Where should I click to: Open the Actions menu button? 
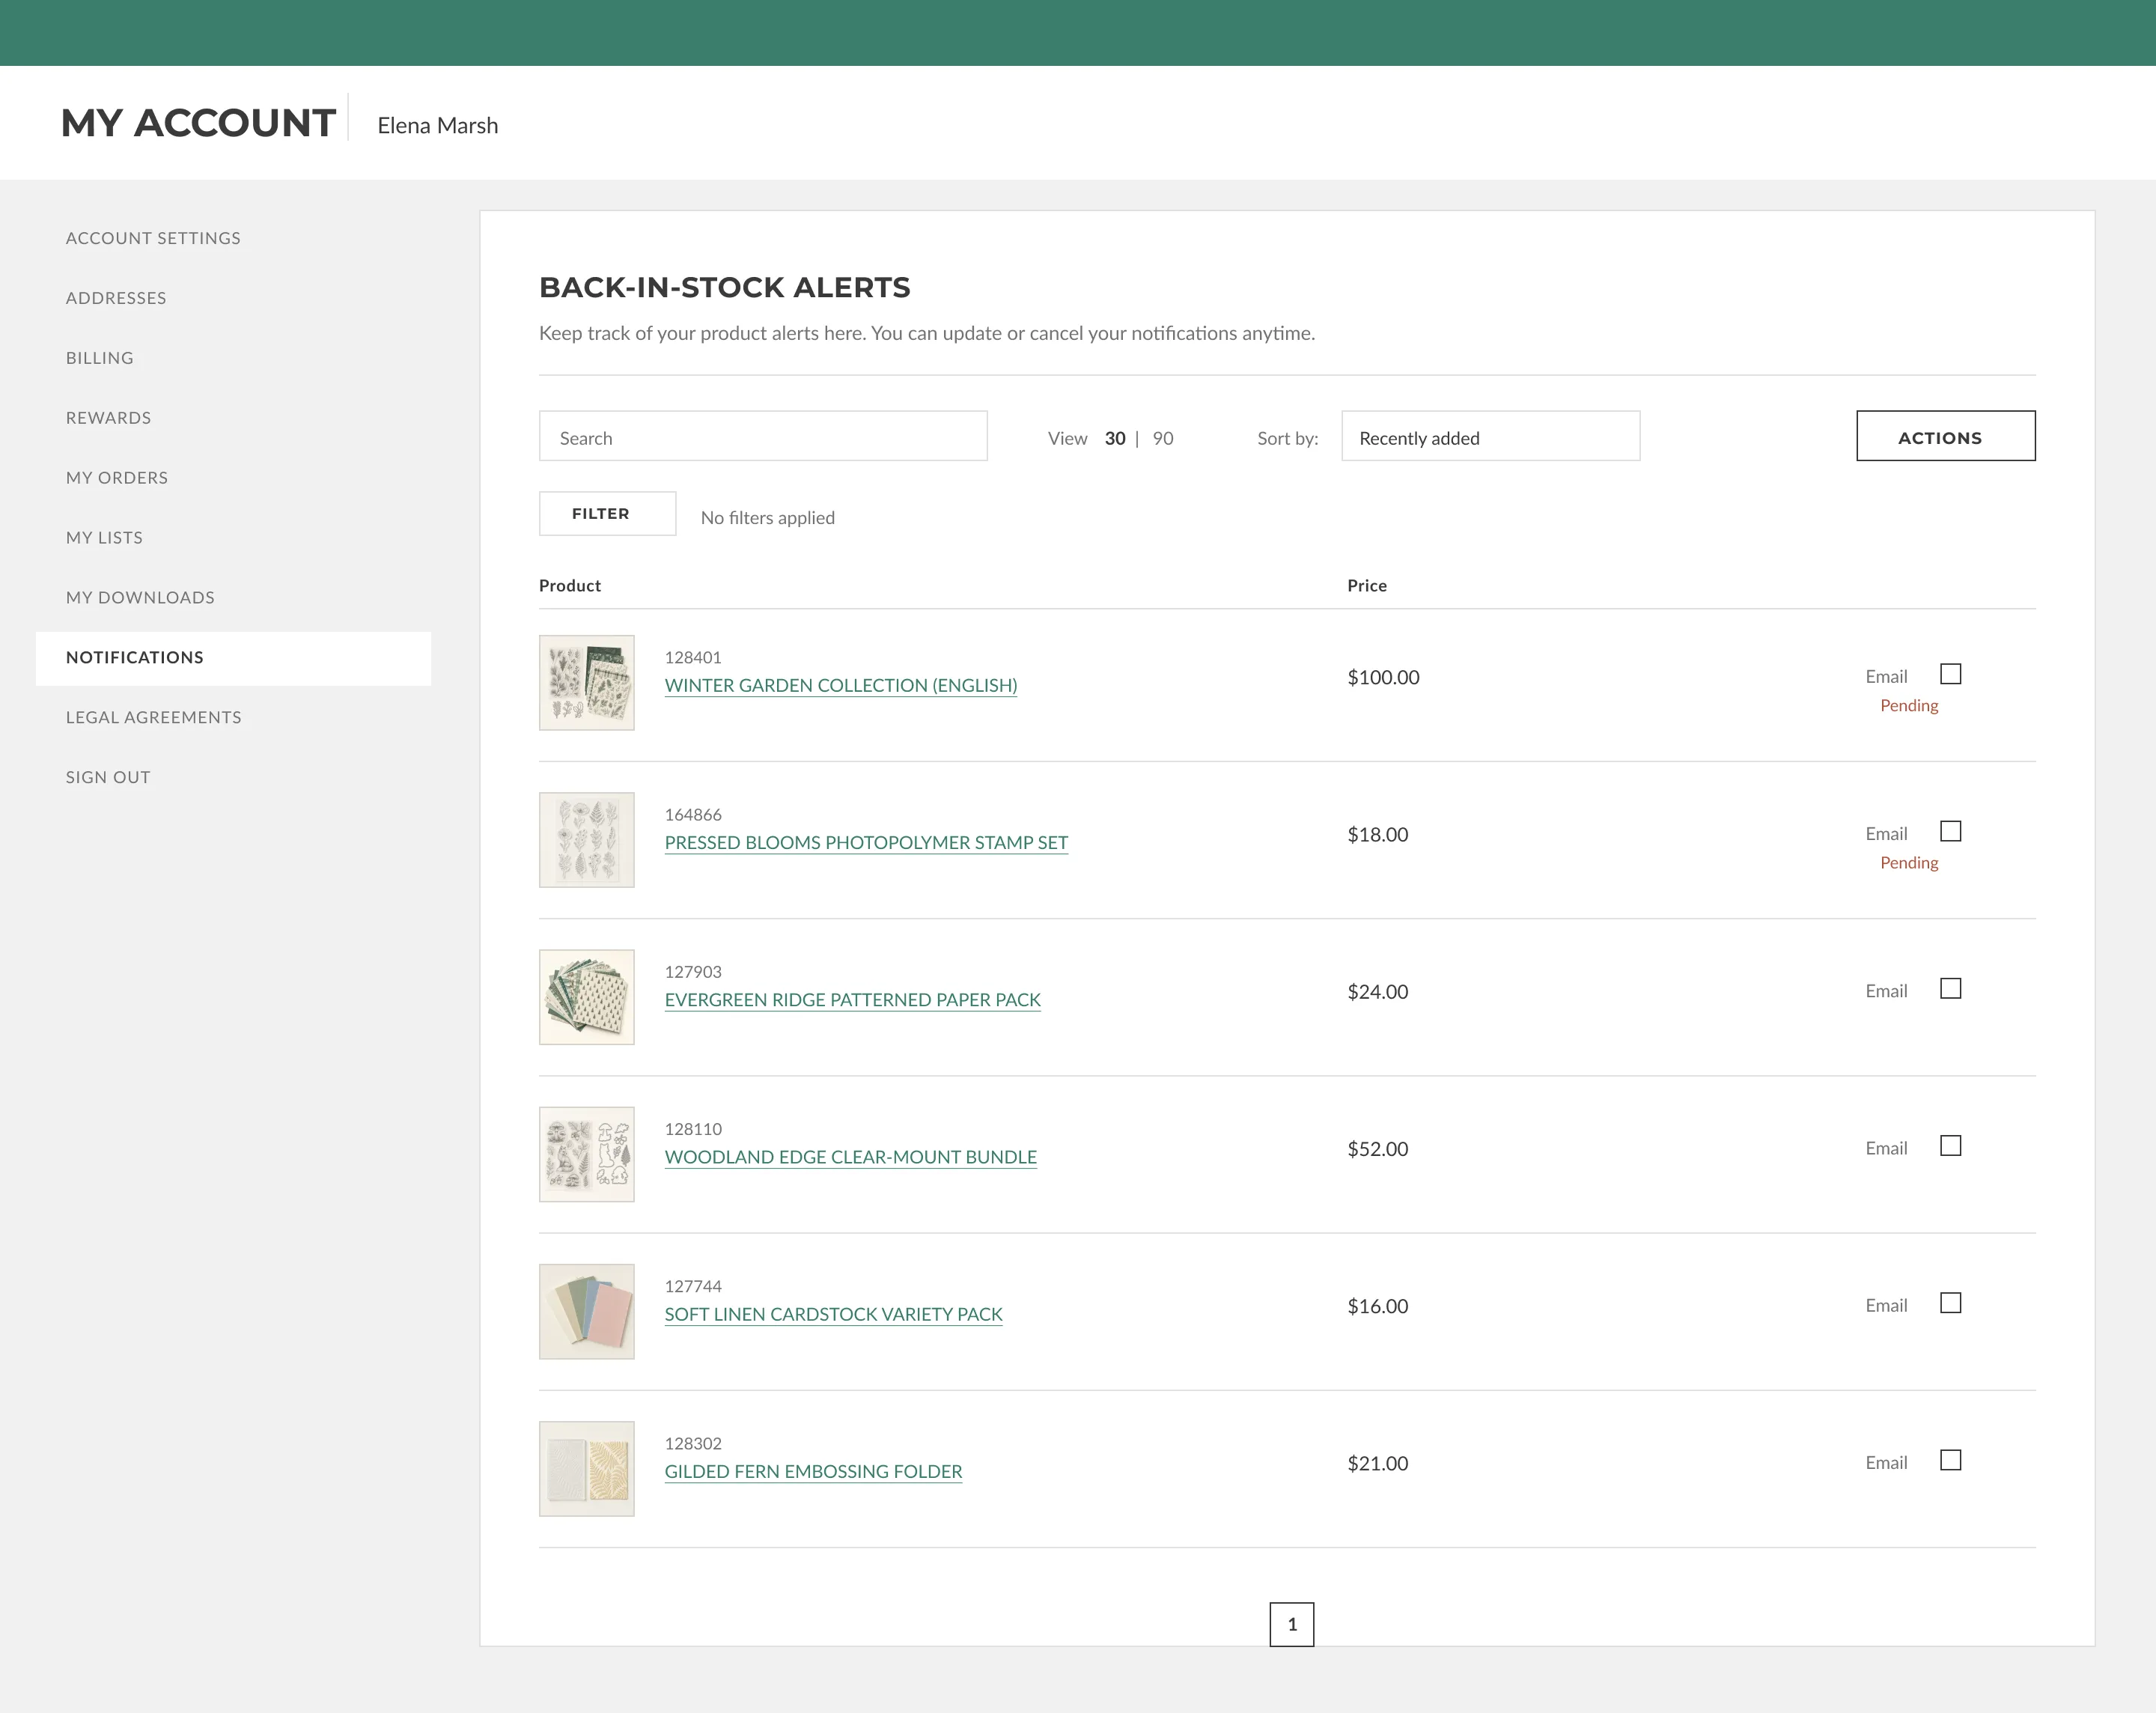coord(1945,436)
